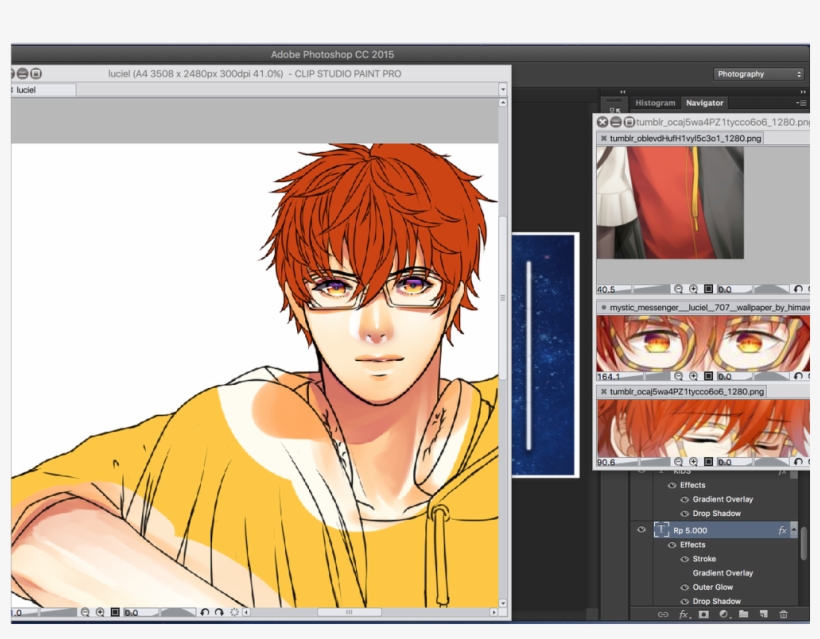Toggle the Stroke effect visibility
Screen dimensions: 820x639
click(x=685, y=560)
